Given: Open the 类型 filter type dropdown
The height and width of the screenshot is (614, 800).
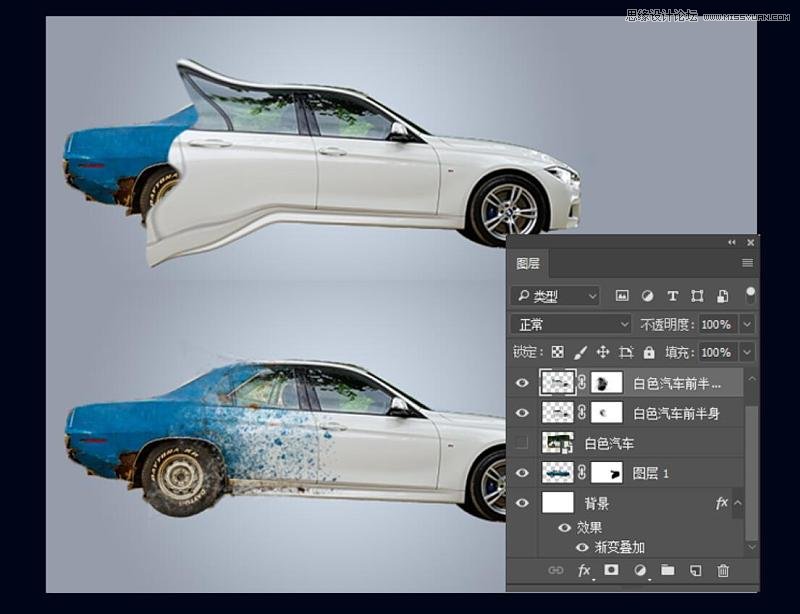Looking at the screenshot, I should 555,296.
